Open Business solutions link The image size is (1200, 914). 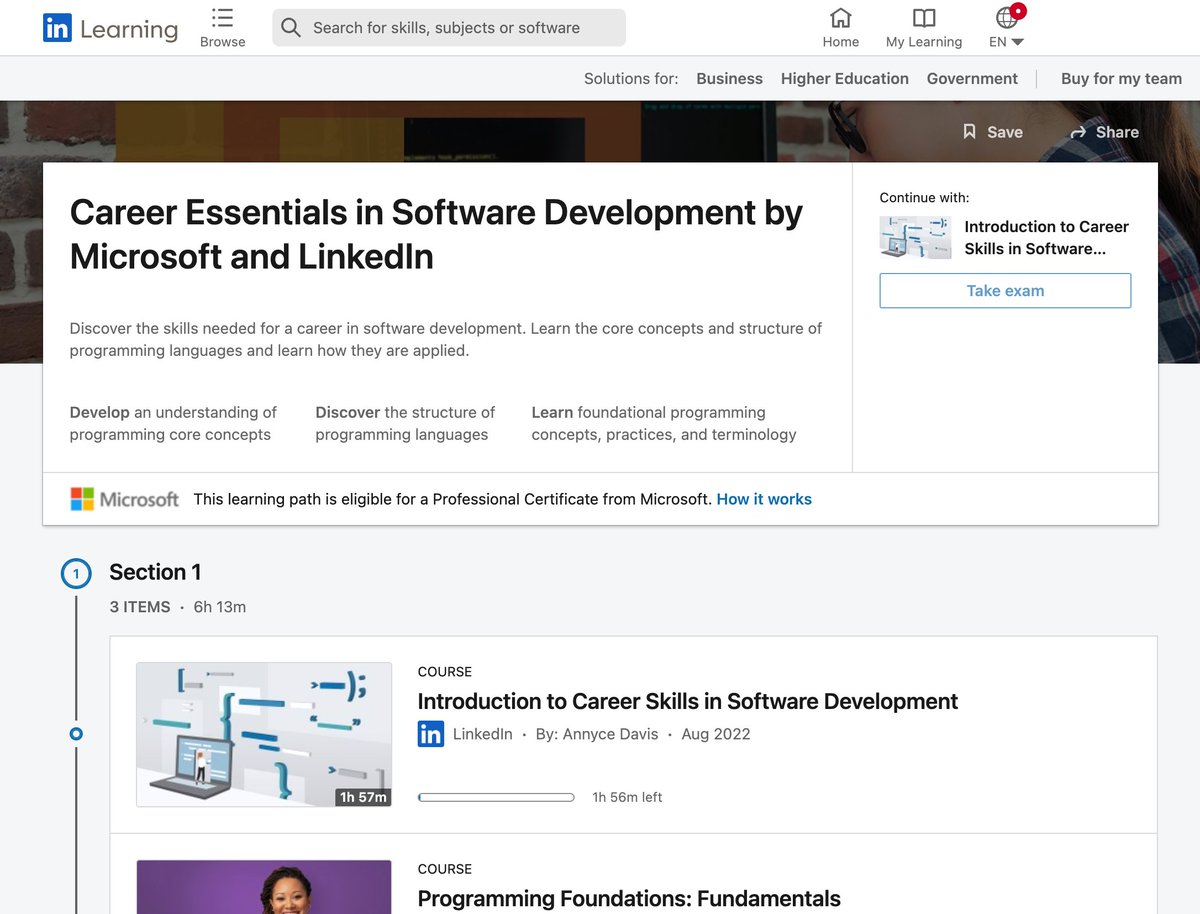point(729,78)
